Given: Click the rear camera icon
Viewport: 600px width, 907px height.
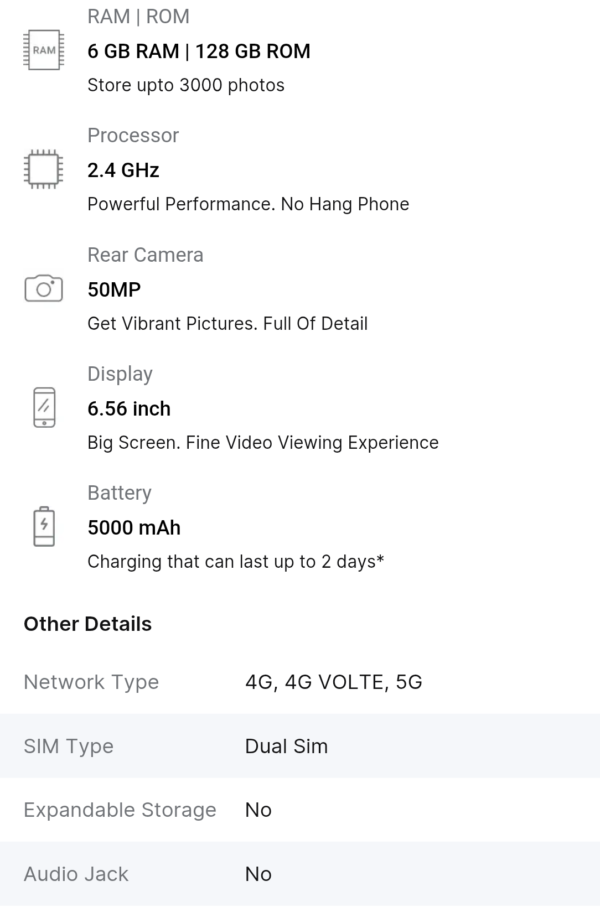Looking at the screenshot, I should (x=43, y=289).
